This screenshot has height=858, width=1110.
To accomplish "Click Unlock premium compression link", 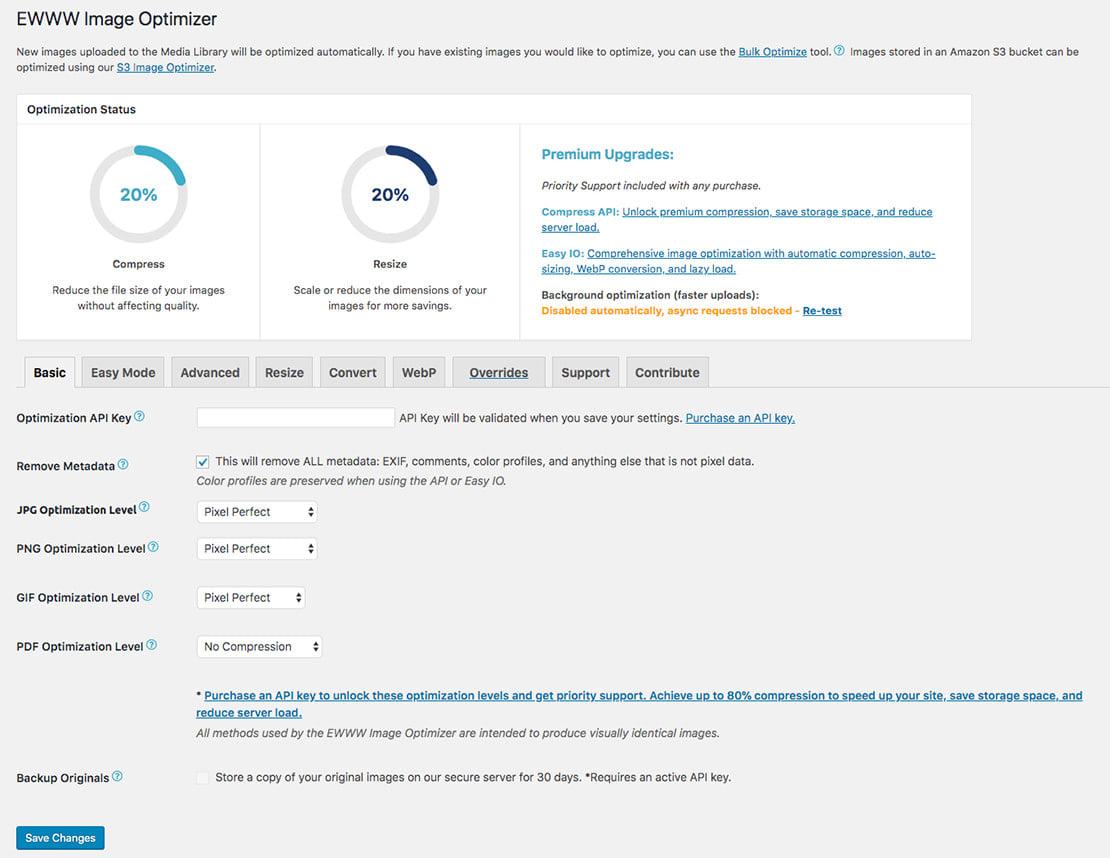I will point(737,219).
